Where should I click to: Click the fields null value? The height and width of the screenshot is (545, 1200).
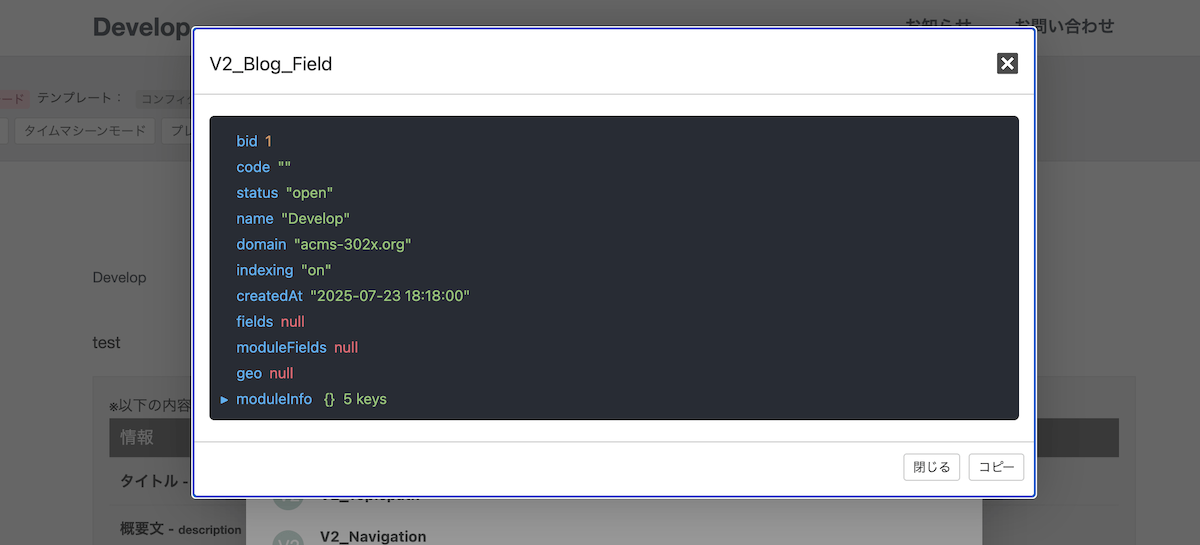292,322
